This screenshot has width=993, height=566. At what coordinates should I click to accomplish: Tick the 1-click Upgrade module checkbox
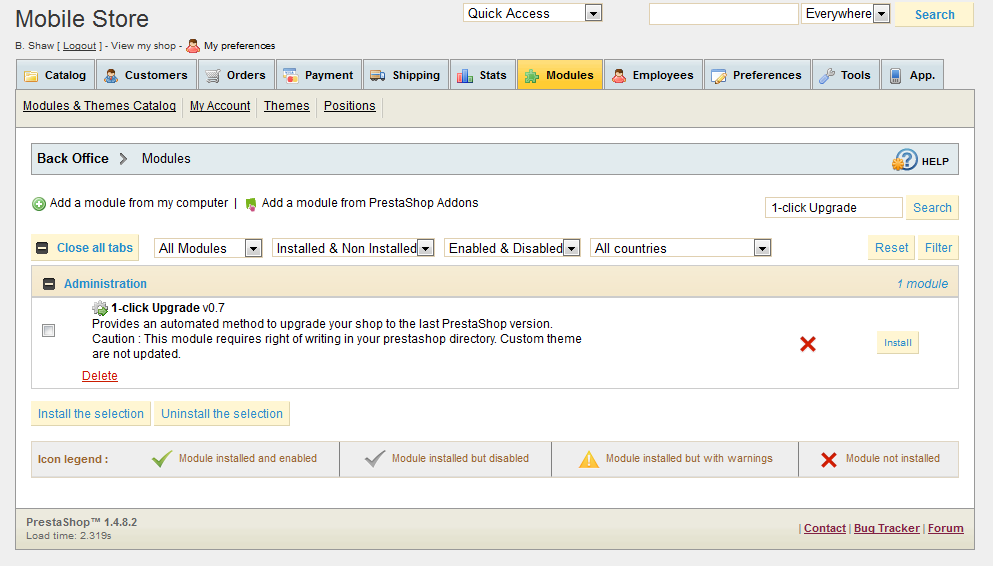pos(48,330)
